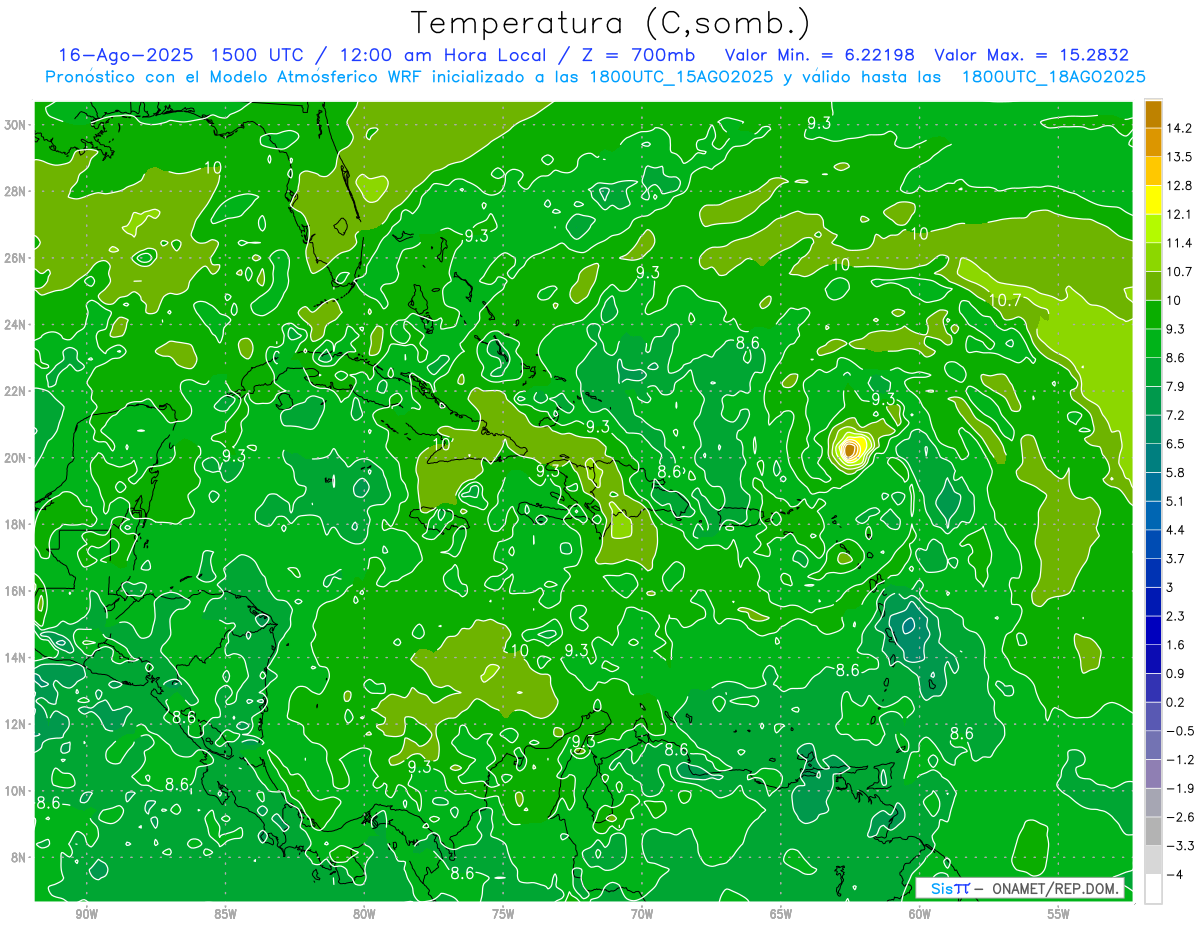
Task: Click the "Valor Max. = 15.2832" readout
Action: [1031, 55]
